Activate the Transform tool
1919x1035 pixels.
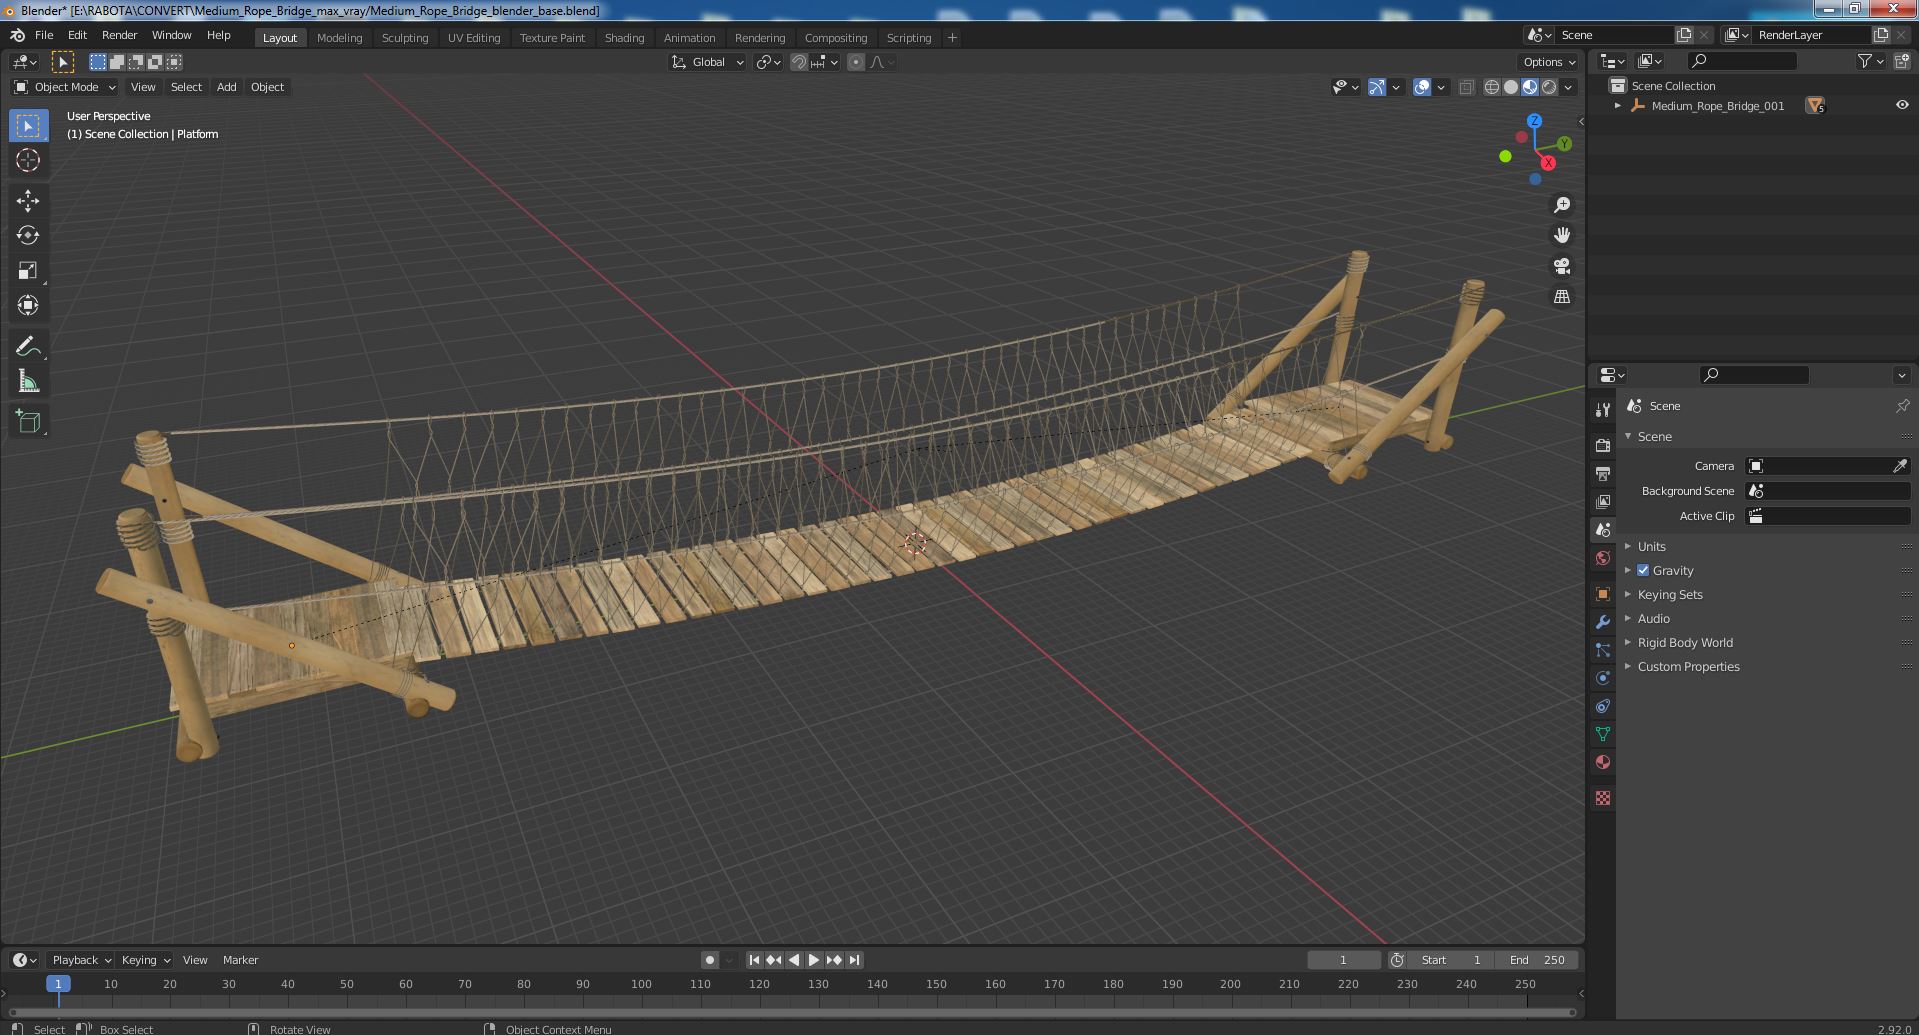pos(28,305)
